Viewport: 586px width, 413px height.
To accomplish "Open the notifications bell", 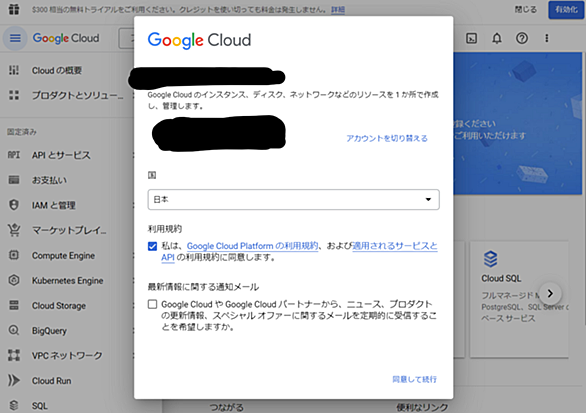I will pyautogui.click(x=497, y=38).
